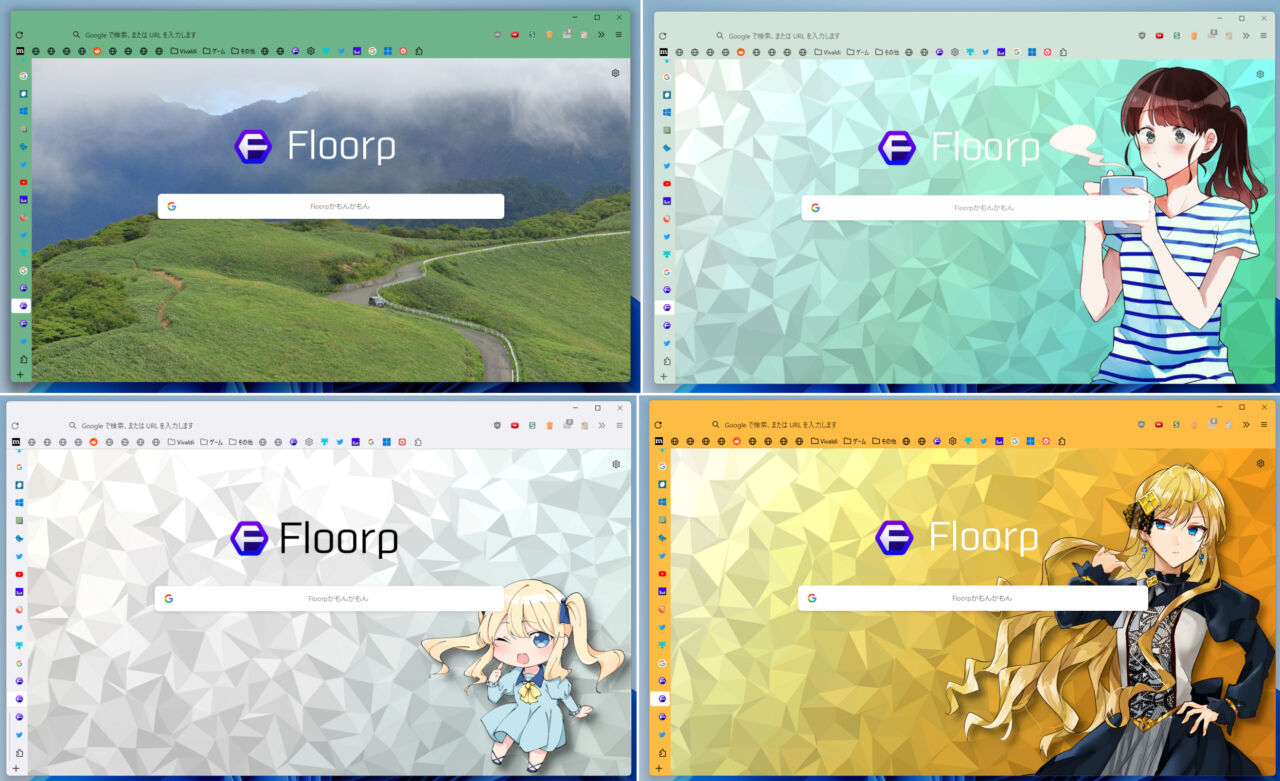Screen dimensions: 1280x781
Task: Expand toolbar overflow chevron in white window
Action: (601, 426)
